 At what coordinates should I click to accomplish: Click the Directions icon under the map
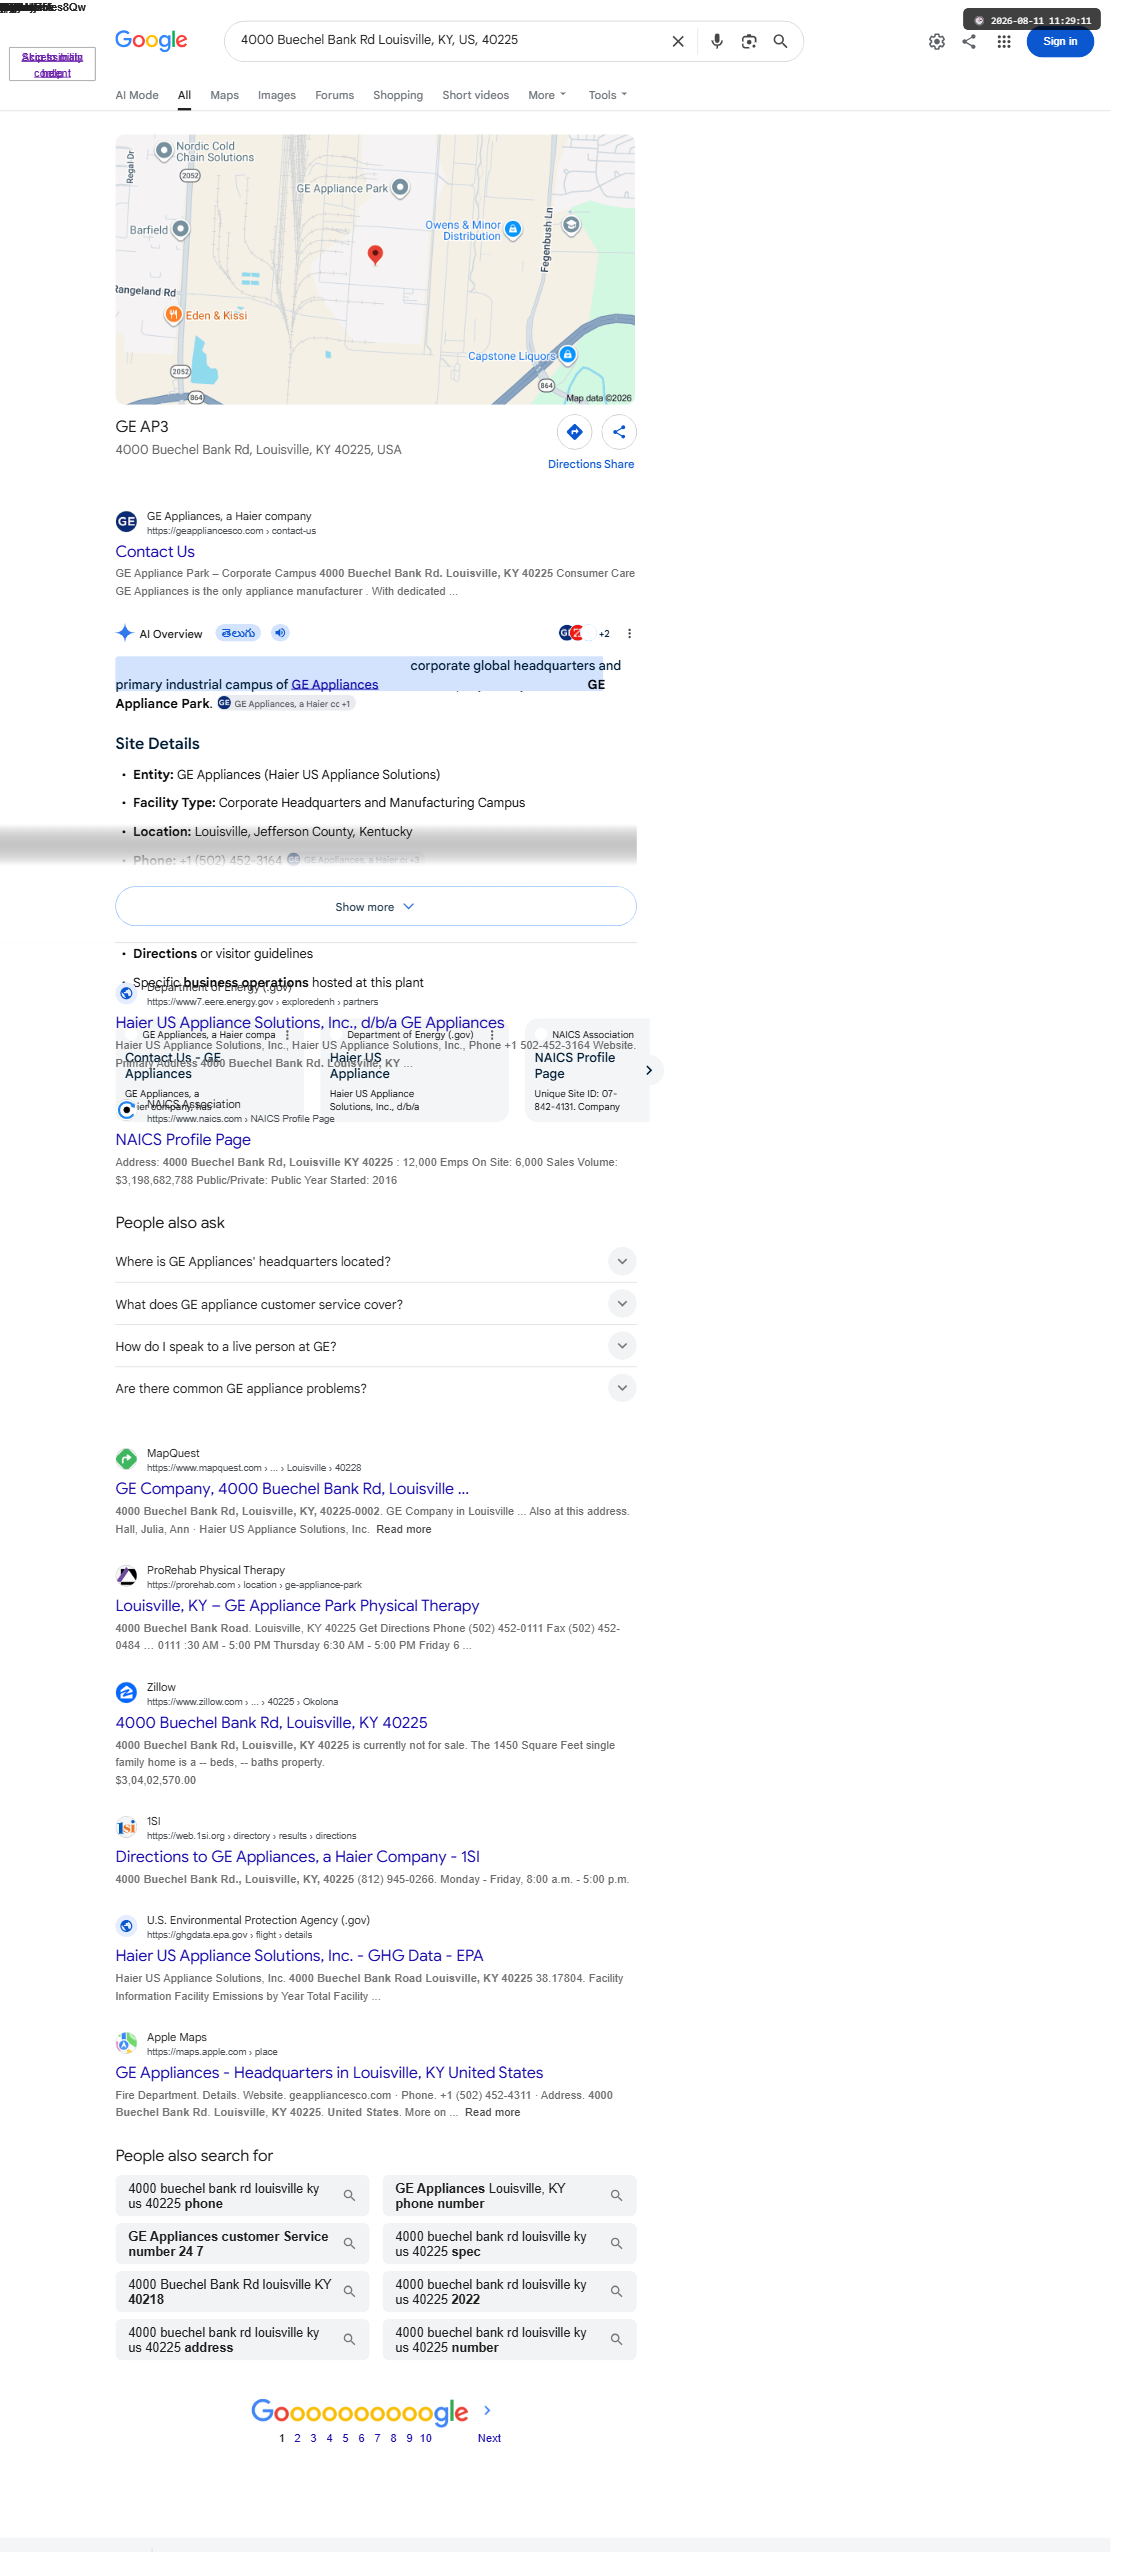[575, 432]
